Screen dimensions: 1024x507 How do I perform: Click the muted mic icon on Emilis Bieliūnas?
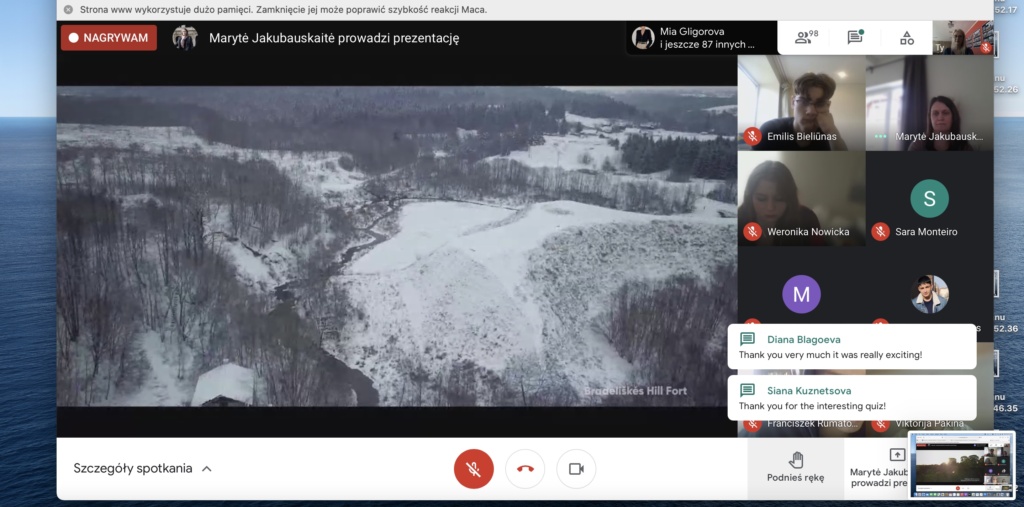[752, 136]
